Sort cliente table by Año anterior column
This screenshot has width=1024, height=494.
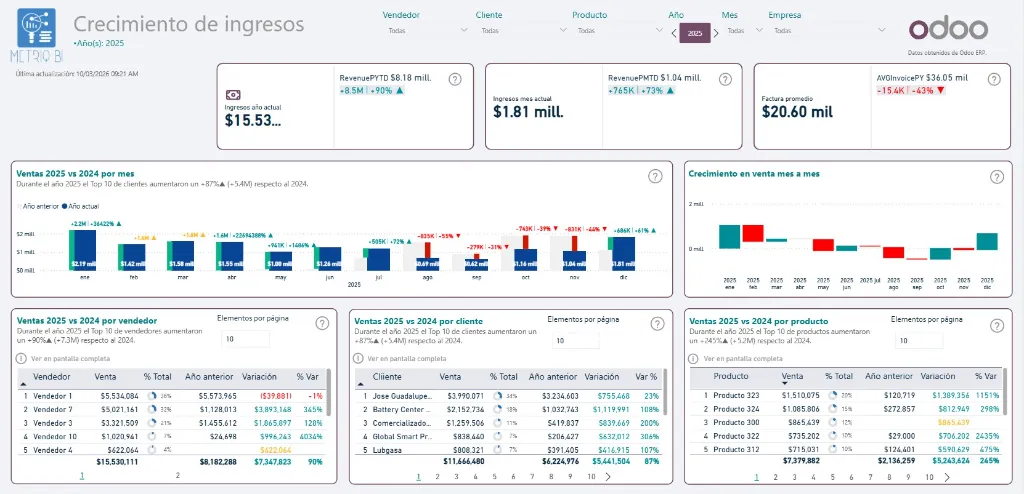coord(553,376)
